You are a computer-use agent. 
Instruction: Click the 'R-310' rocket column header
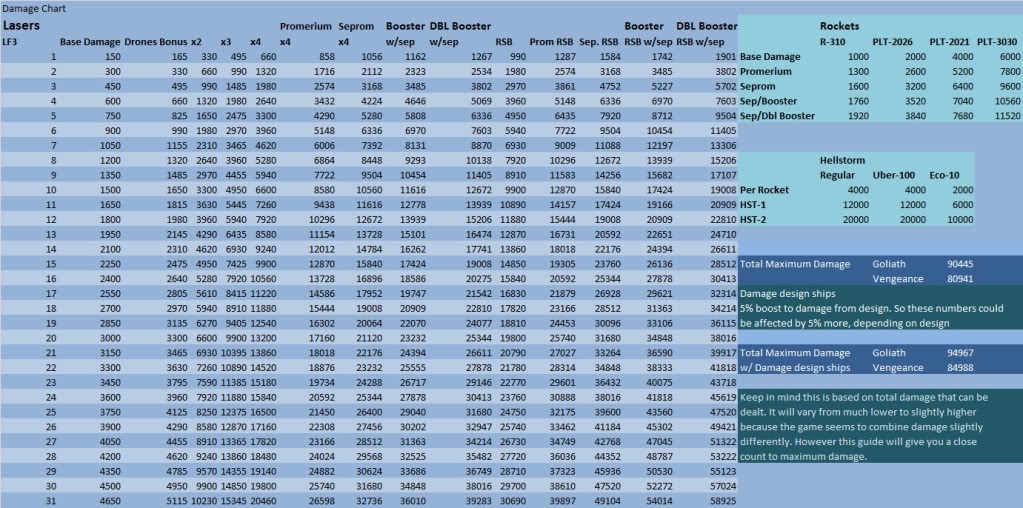834,42
